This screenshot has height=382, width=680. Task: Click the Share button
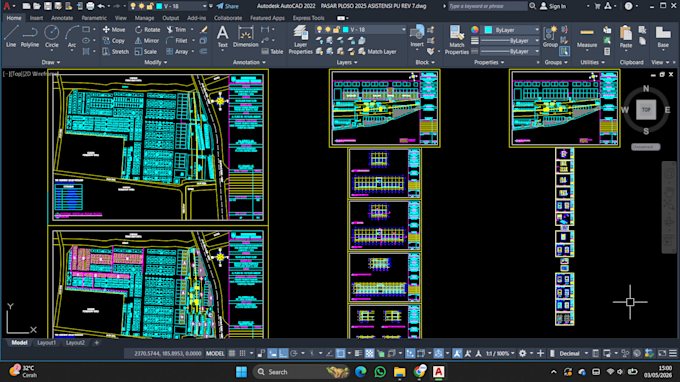(x=228, y=6)
